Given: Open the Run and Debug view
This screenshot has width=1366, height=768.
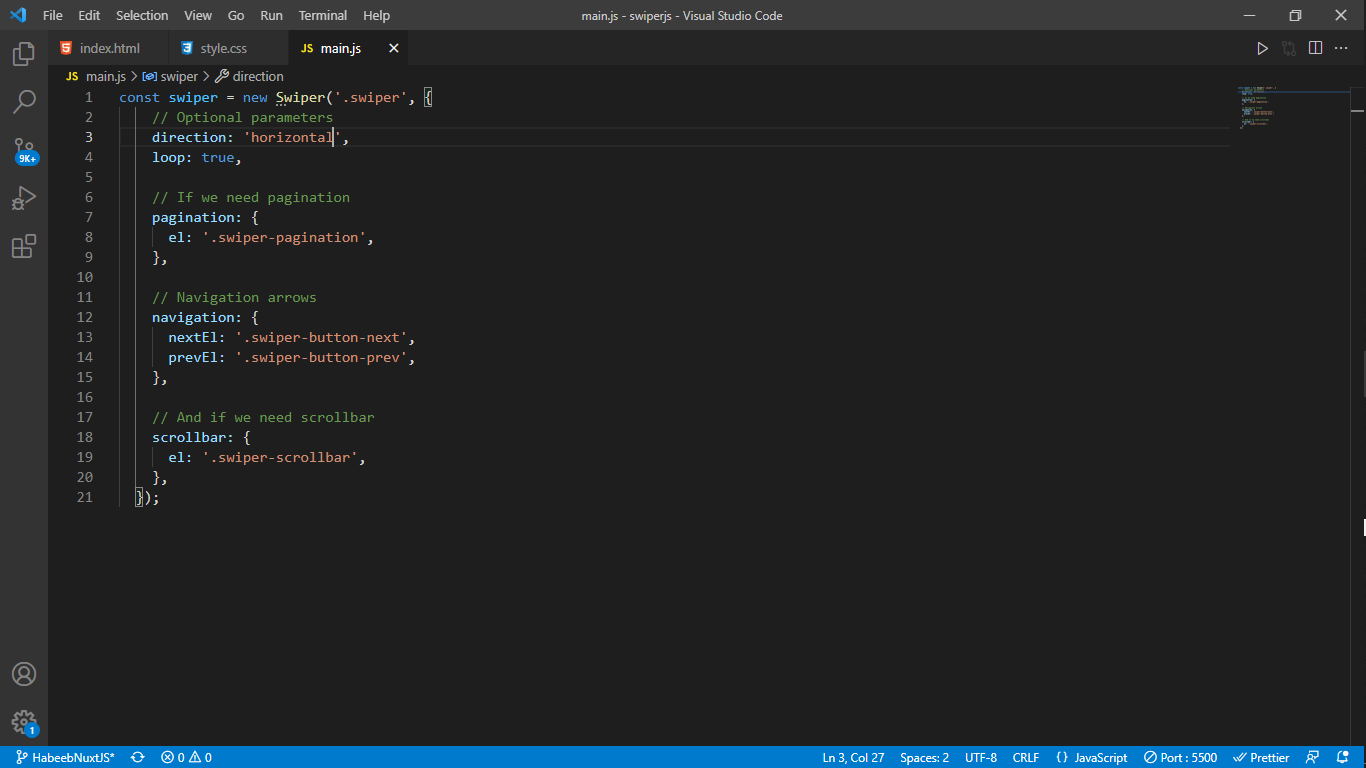Looking at the screenshot, I should (24, 198).
